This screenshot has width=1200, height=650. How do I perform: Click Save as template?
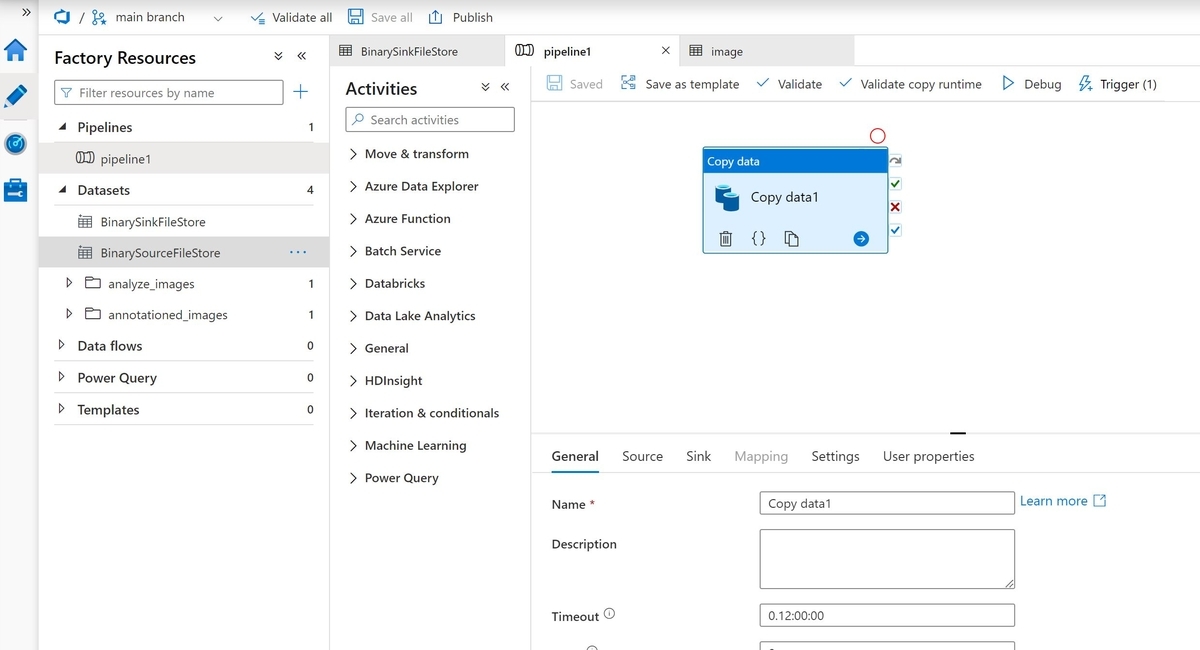click(x=680, y=84)
